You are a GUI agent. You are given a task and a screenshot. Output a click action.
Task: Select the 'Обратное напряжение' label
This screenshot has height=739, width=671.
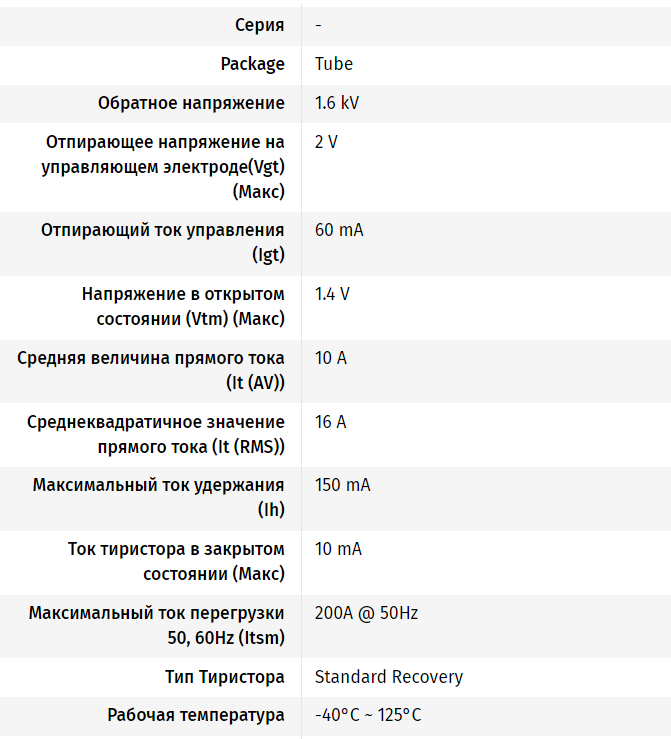[191, 103]
